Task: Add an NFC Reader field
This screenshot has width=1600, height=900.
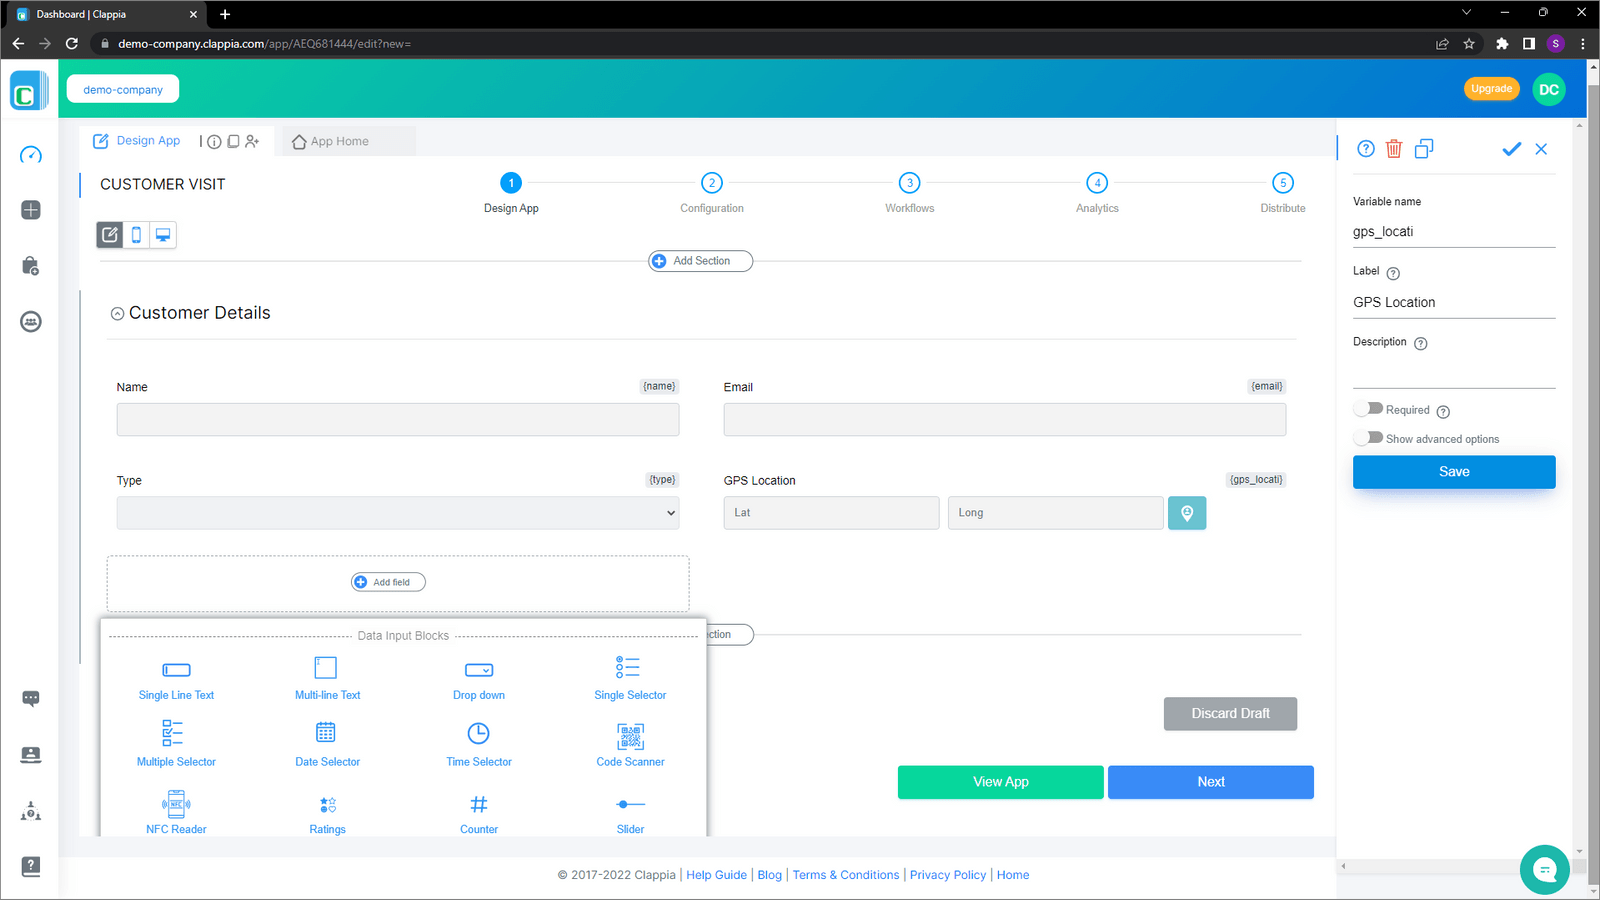Action: coord(176,812)
